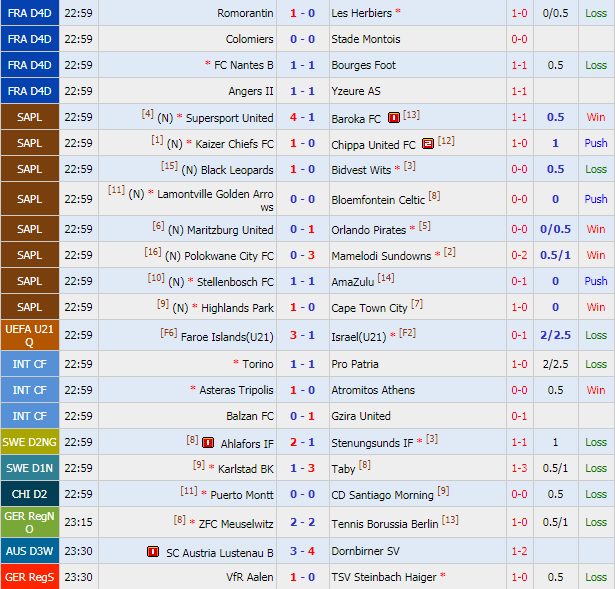Image resolution: width=615 pixels, height=589 pixels.
Task: Click the SAPL label in Black Leopards row
Action: click(x=30, y=169)
